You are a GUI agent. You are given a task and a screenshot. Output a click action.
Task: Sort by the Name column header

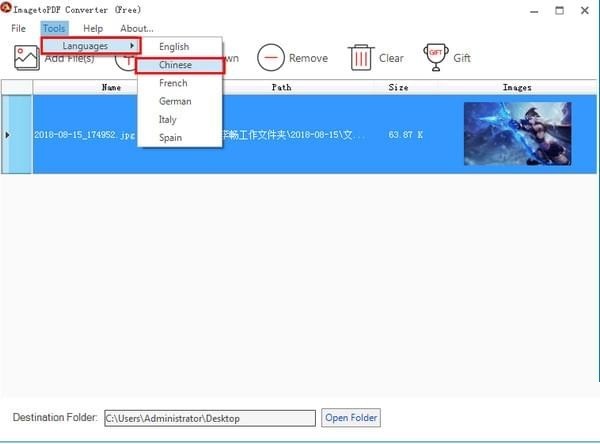pos(111,87)
